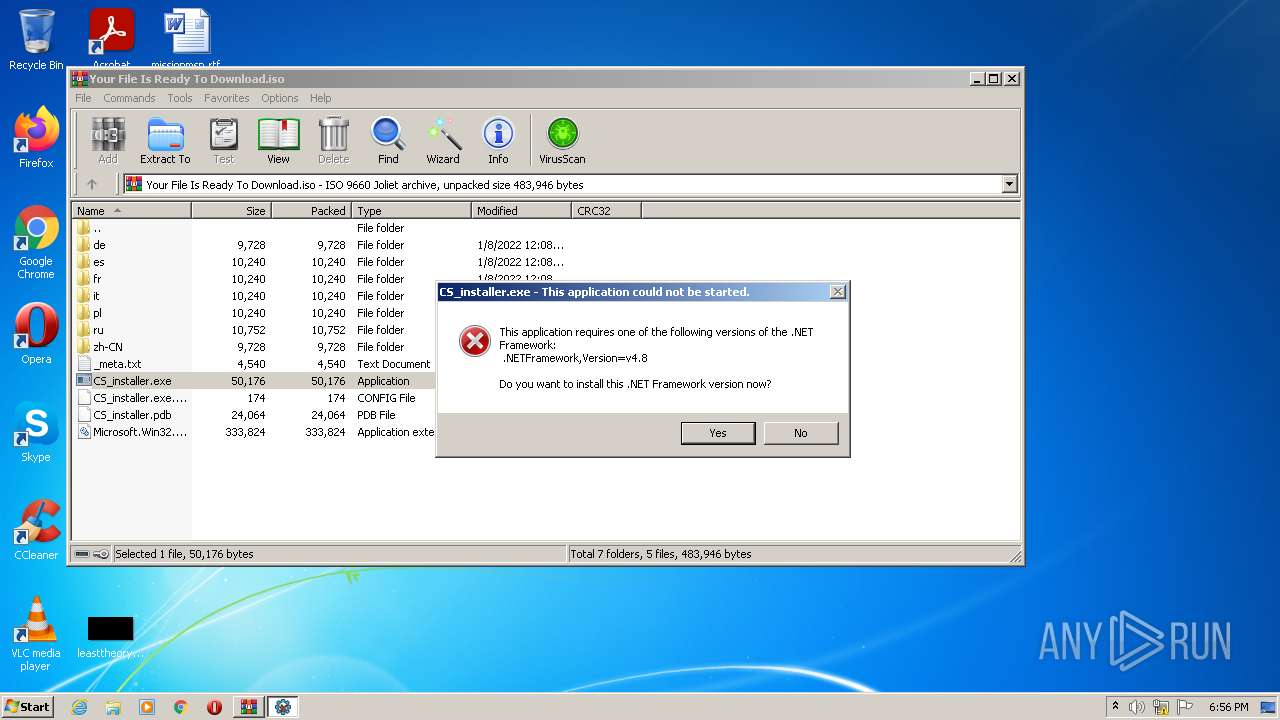This screenshot has height=720, width=1280.
Task: Open VLC media player shortcut
Action: coord(36,634)
